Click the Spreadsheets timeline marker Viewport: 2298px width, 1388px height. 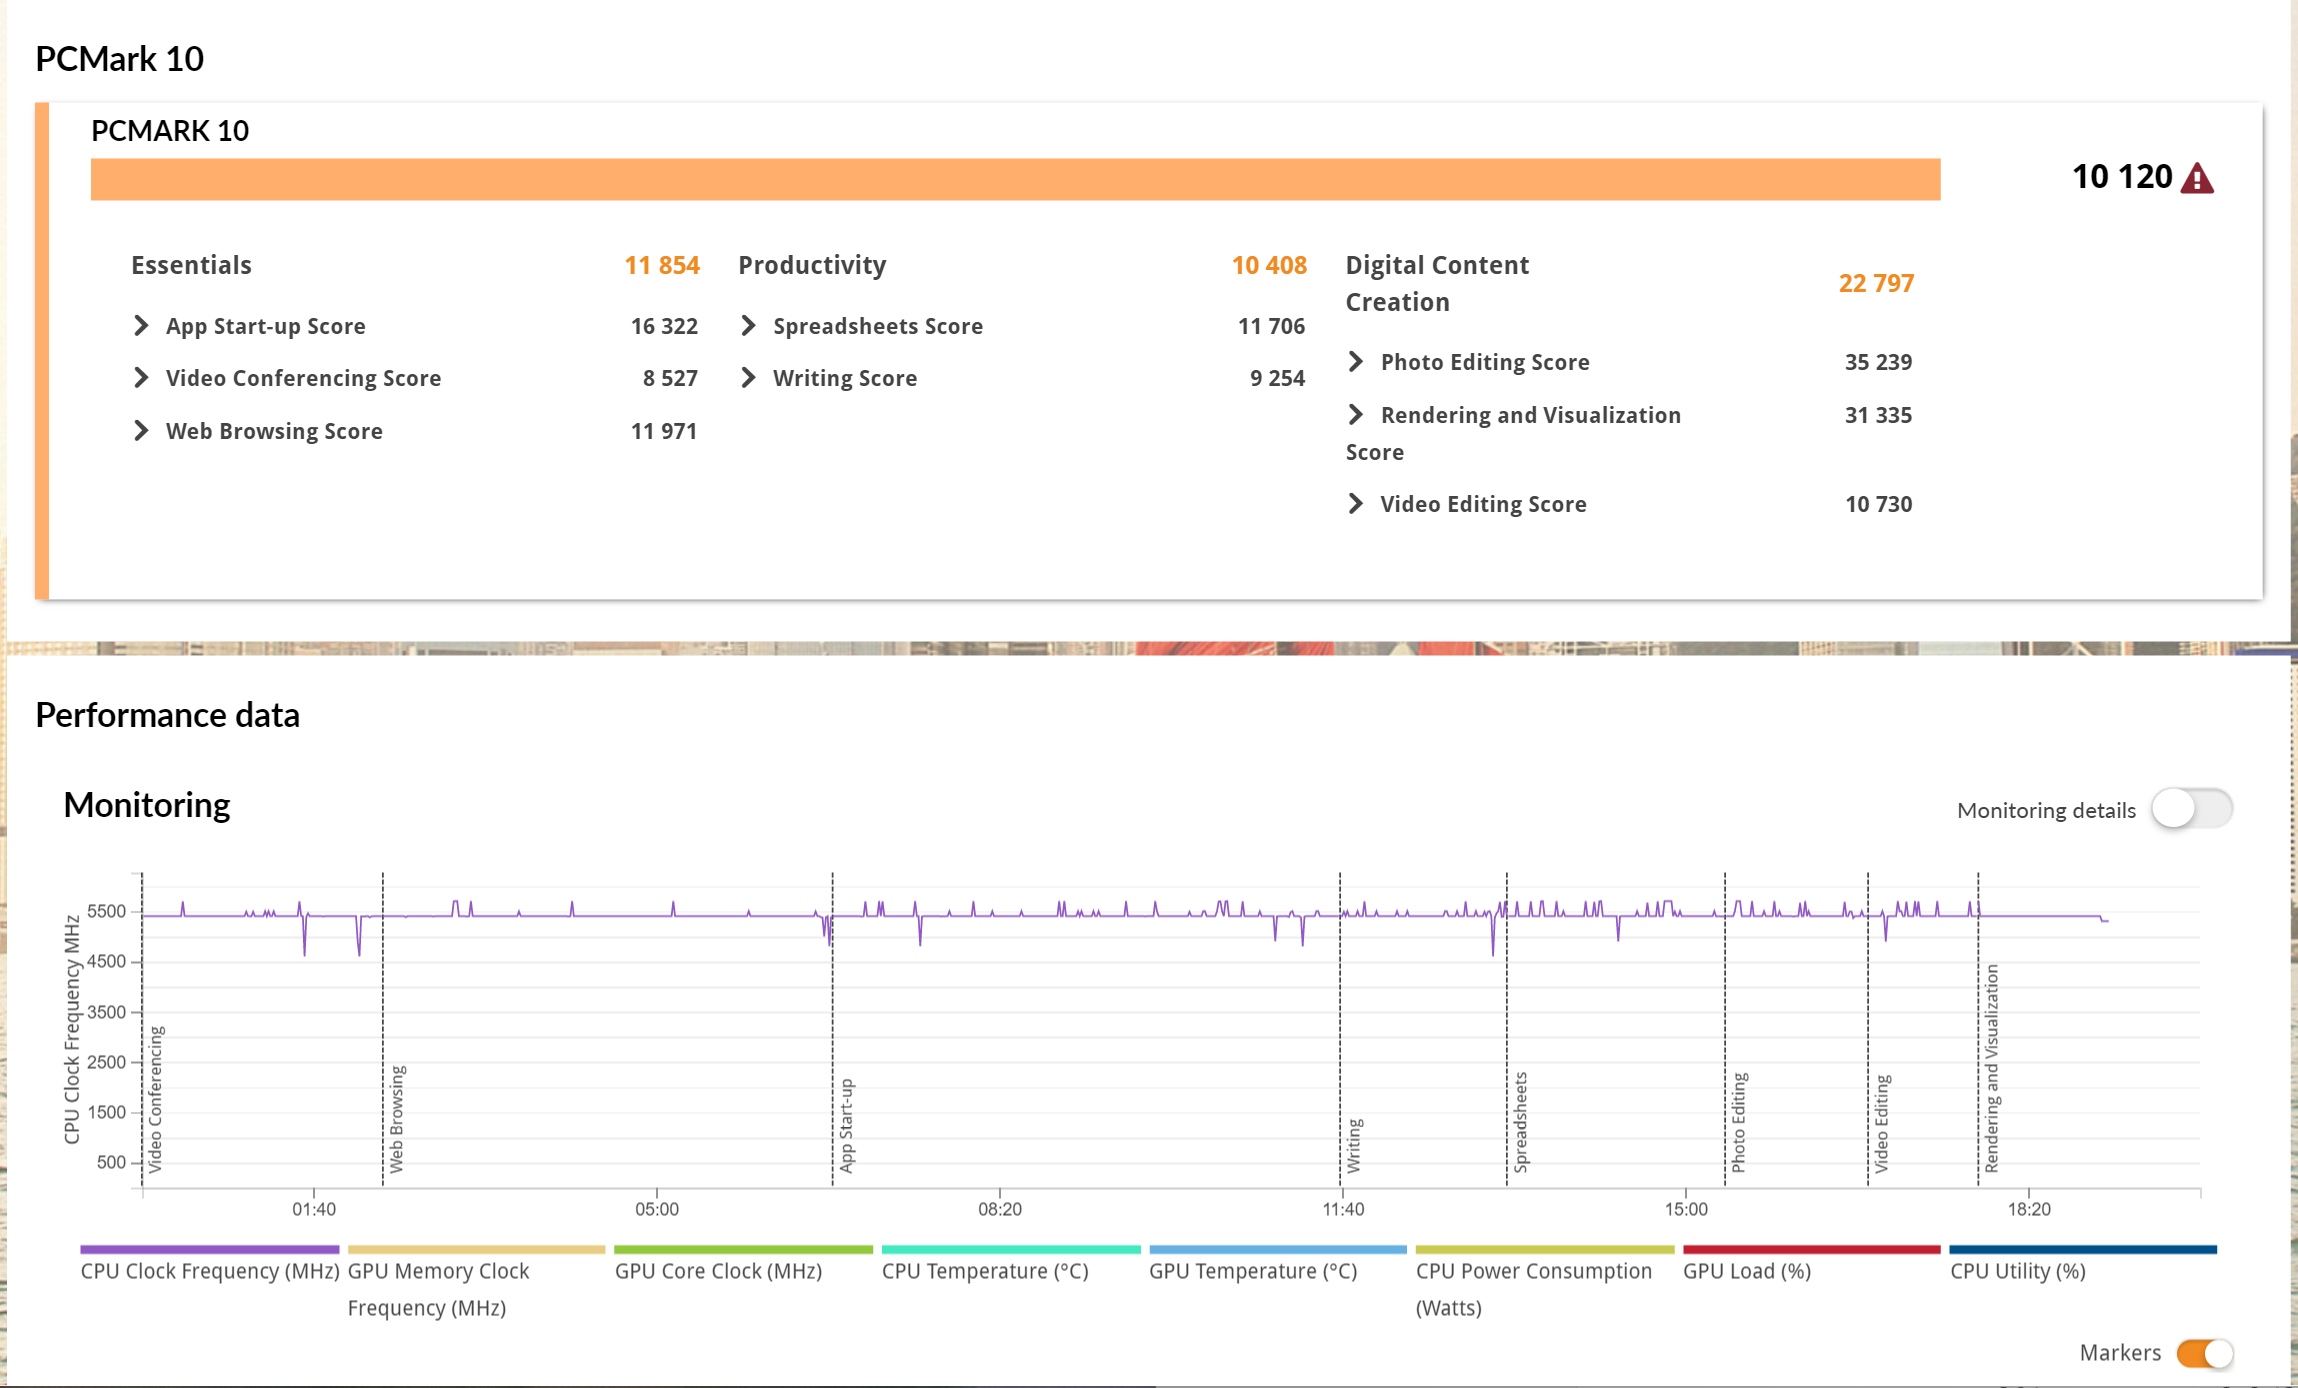(1521, 1122)
